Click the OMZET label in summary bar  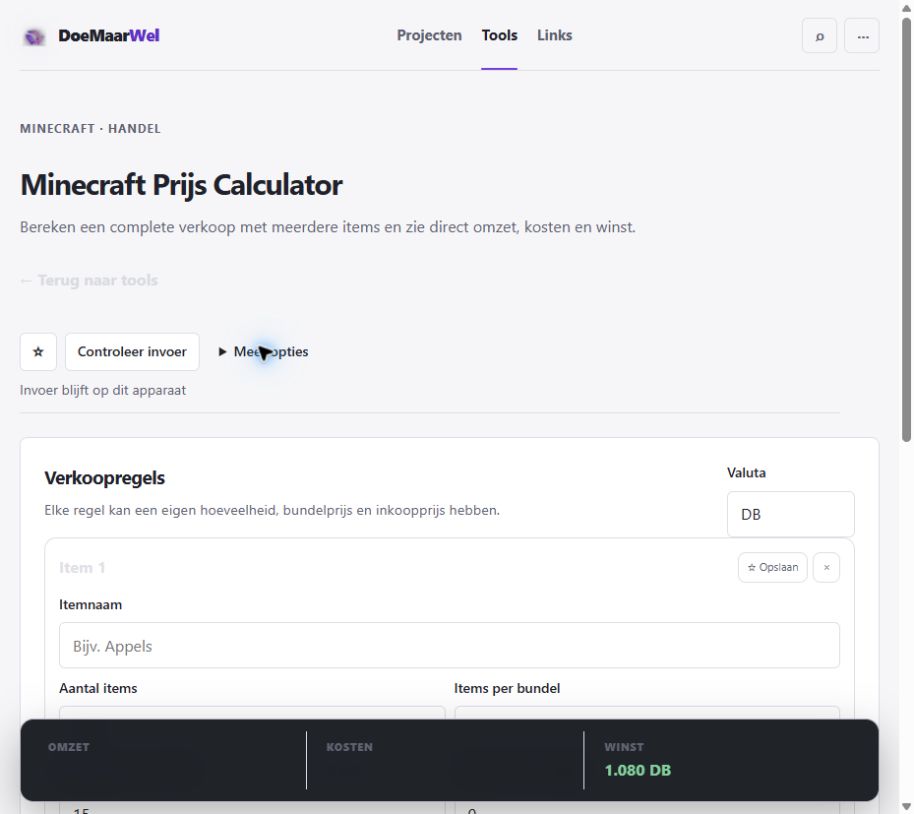[69, 747]
